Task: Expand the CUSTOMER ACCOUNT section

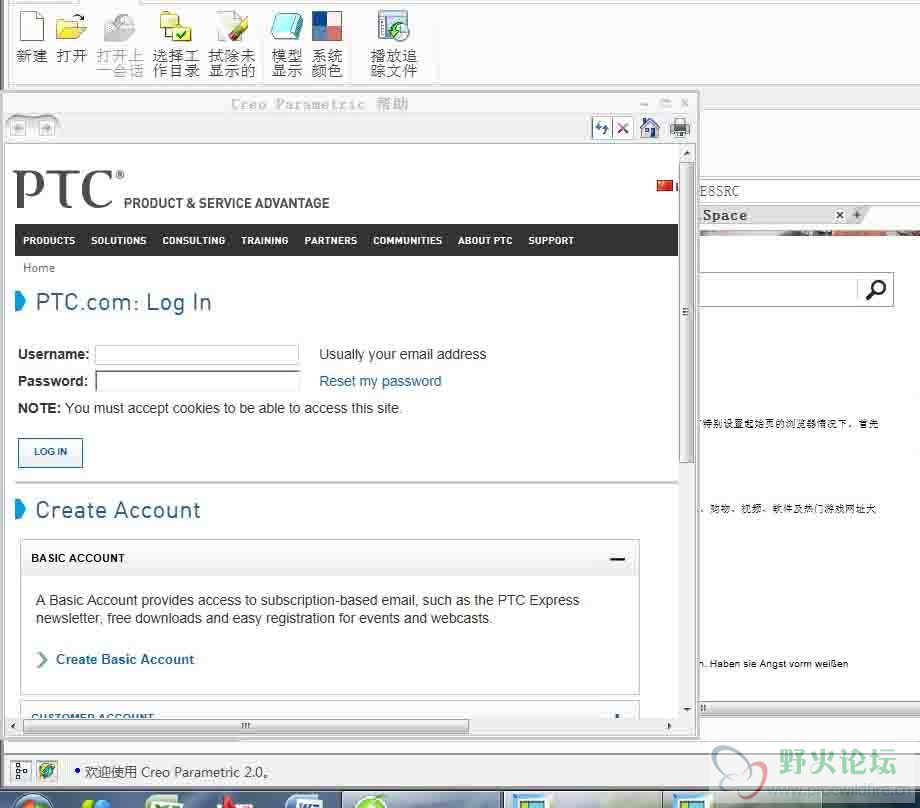Action: 617,715
